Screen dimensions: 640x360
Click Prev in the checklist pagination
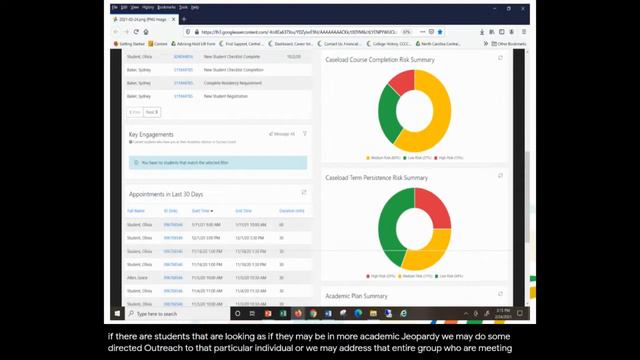coord(135,112)
